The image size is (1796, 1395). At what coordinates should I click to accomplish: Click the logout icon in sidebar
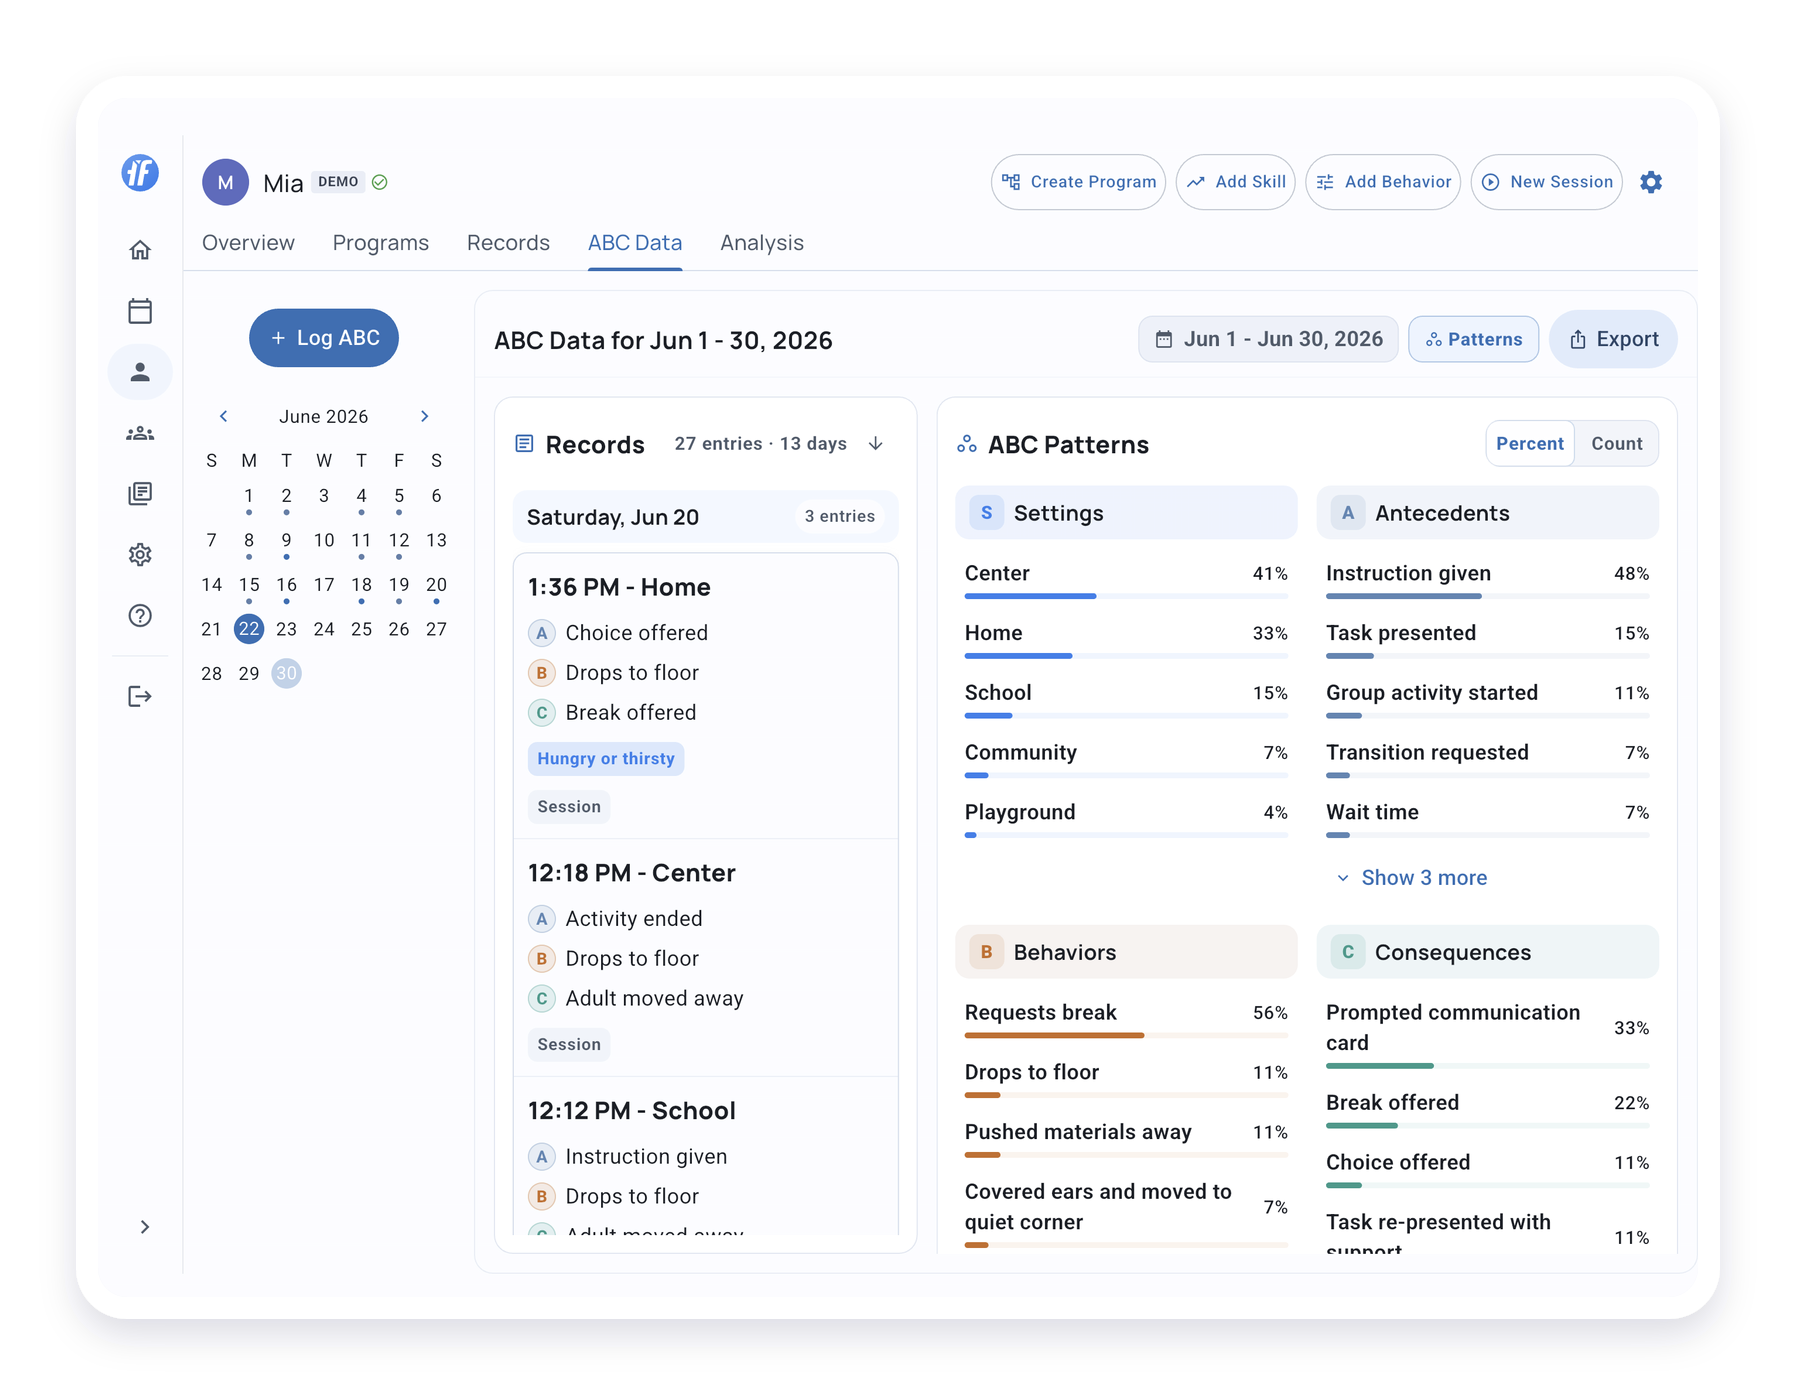pos(140,696)
